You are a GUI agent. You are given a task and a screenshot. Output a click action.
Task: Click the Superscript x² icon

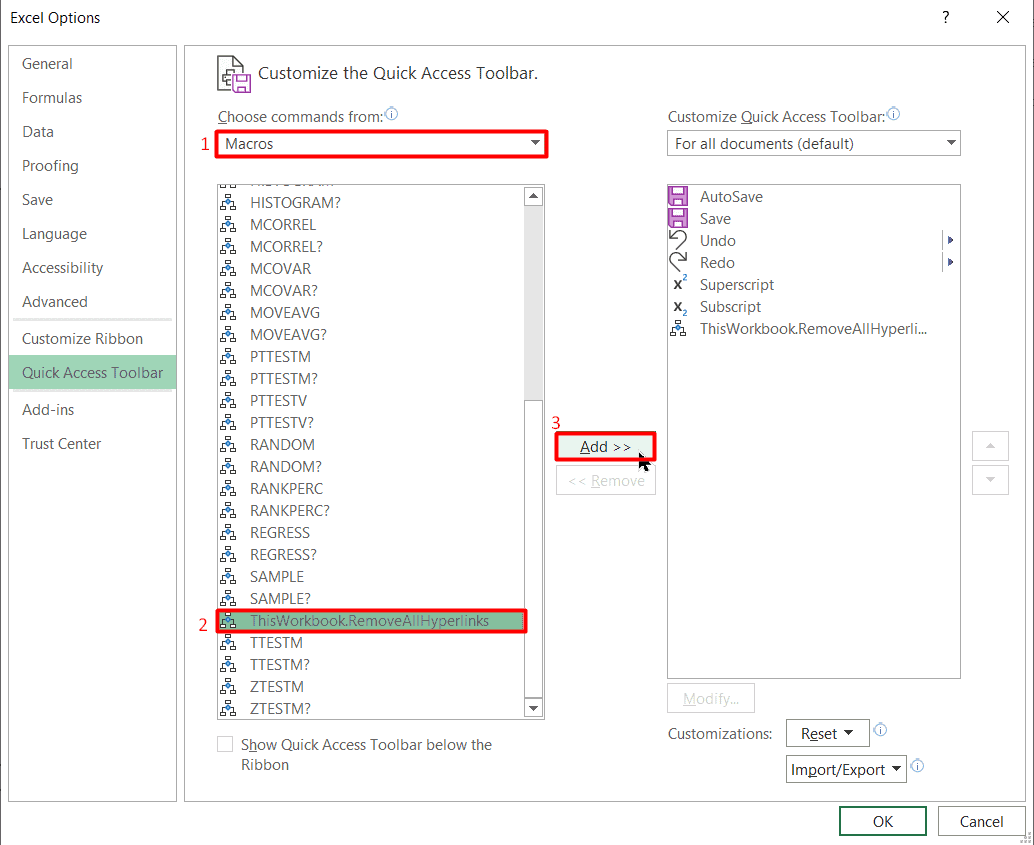pos(679,284)
